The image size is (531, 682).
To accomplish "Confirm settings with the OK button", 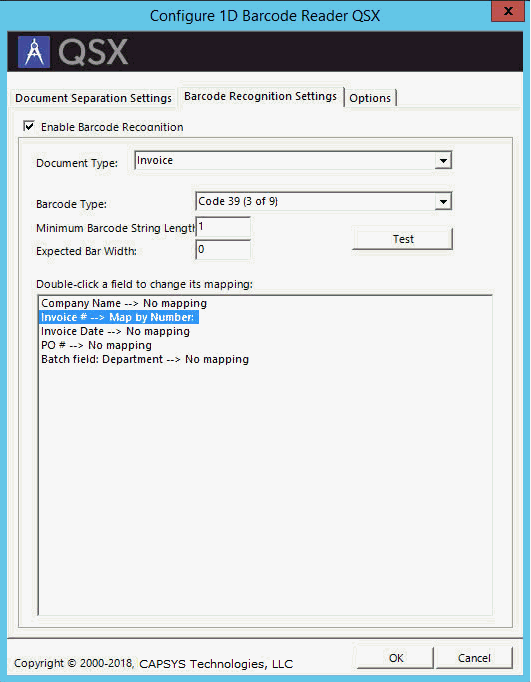I will (x=396, y=658).
